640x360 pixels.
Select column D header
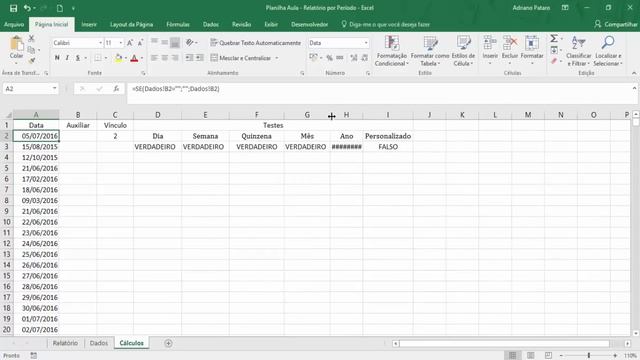(158, 115)
